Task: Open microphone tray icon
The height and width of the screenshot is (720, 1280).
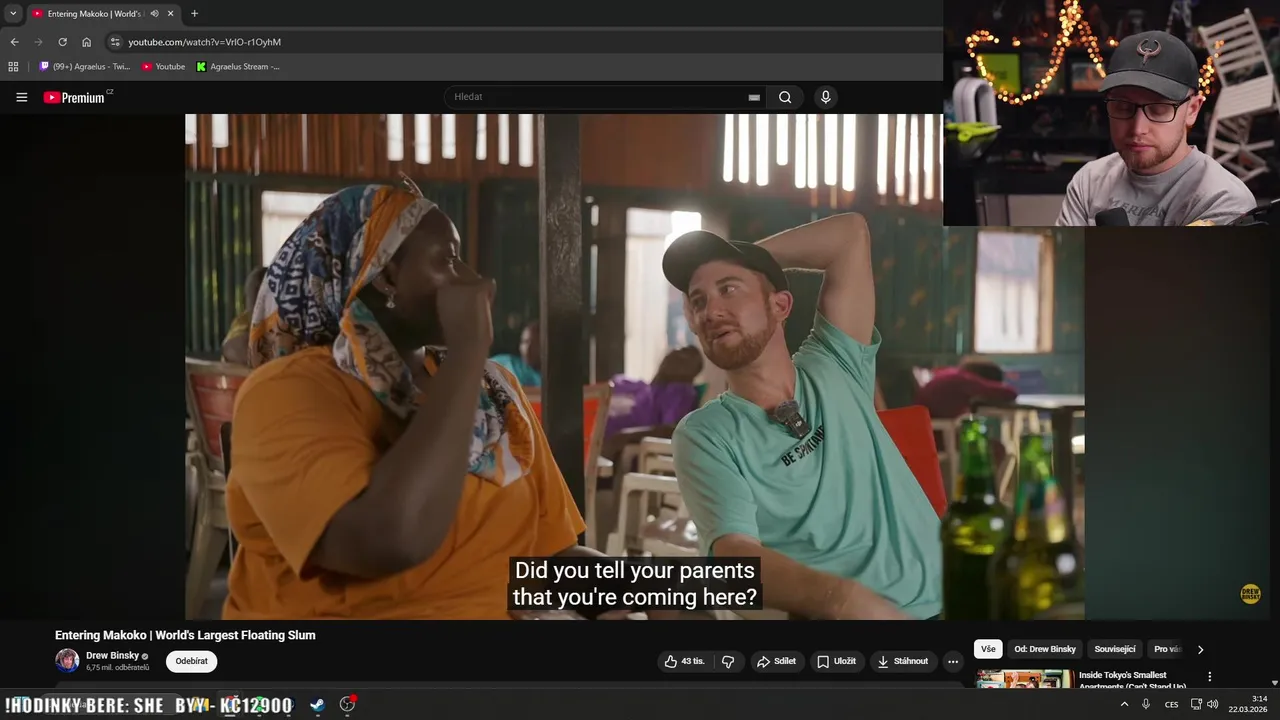Action: pyautogui.click(x=1146, y=704)
